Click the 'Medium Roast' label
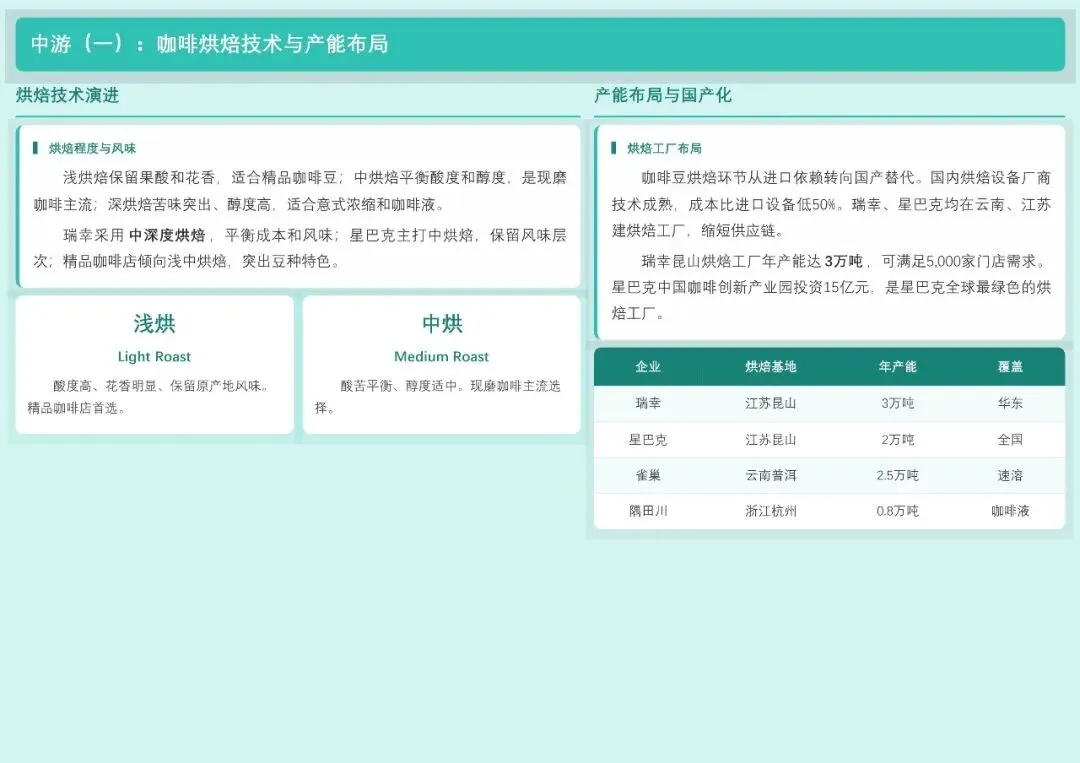The height and width of the screenshot is (763, 1080). click(x=442, y=357)
